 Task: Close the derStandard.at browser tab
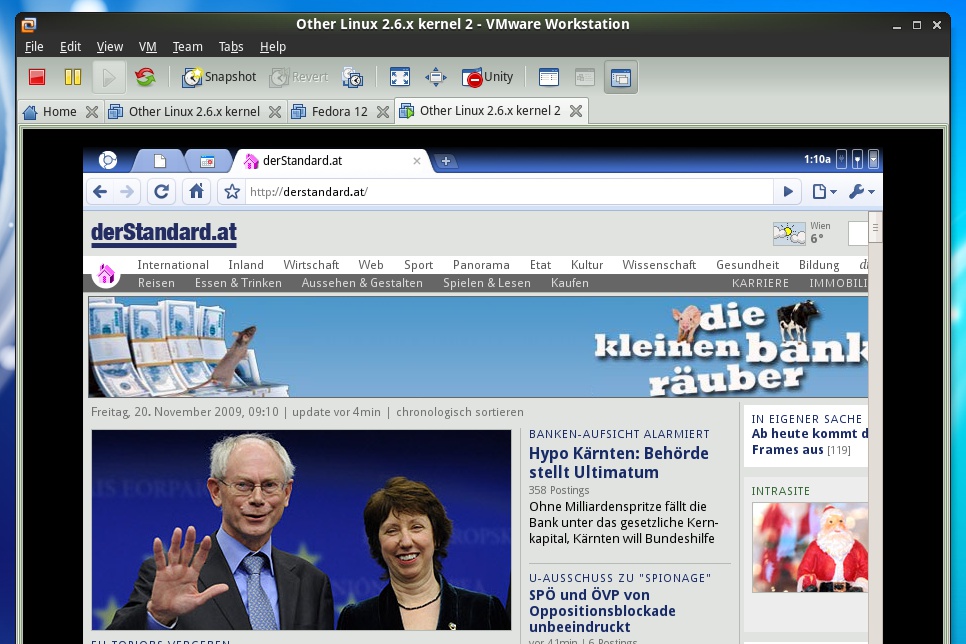click(417, 161)
